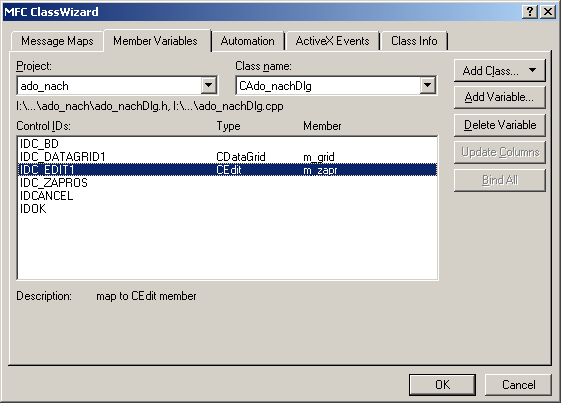
Task: Click the Update Columns button
Action: [x=499, y=152]
